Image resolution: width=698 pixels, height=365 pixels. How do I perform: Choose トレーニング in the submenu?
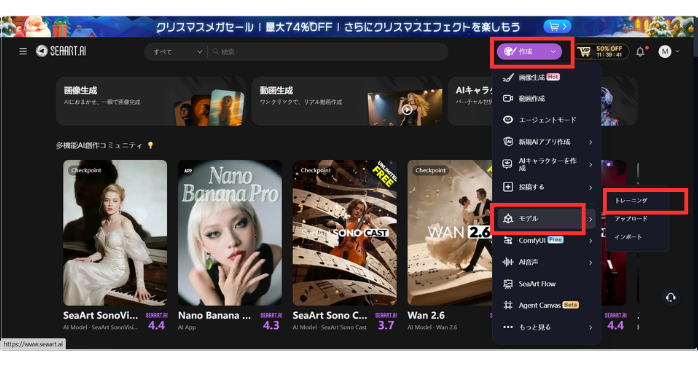pos(631,200)
